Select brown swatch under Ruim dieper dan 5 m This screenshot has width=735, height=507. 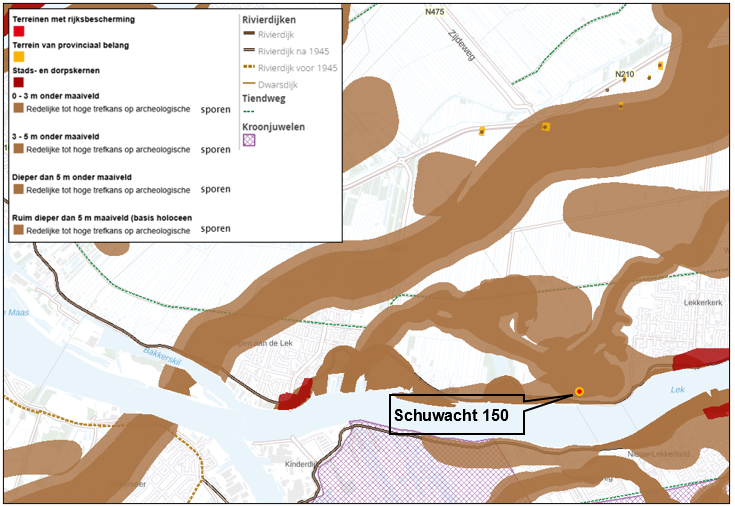tap(19, 230)
